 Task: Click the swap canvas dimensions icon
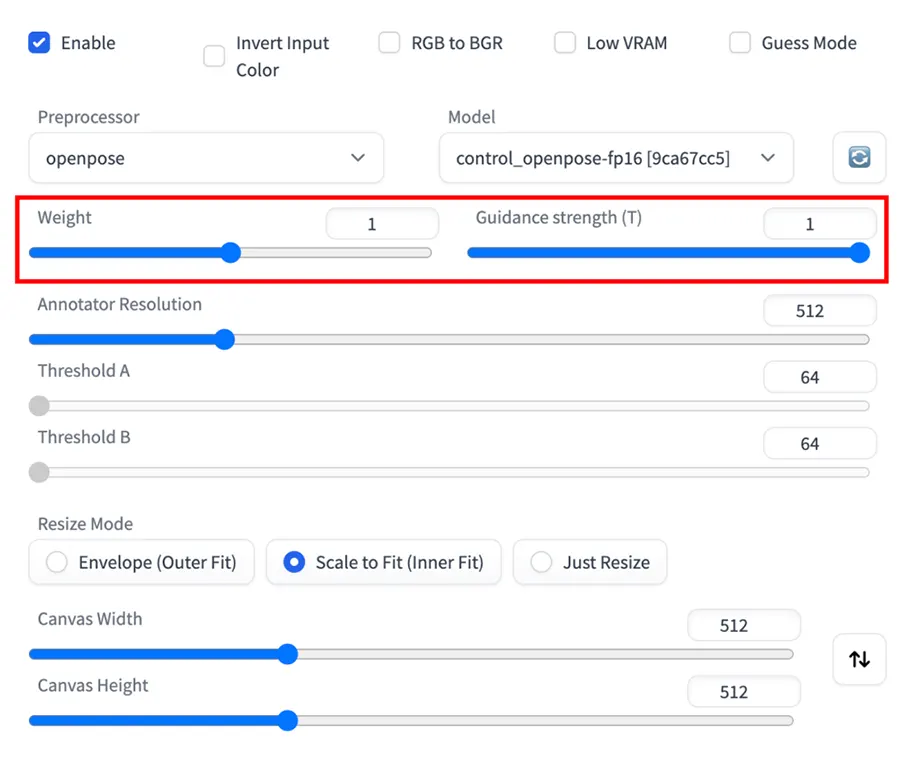pyautogui.click(x=858, y=659)
